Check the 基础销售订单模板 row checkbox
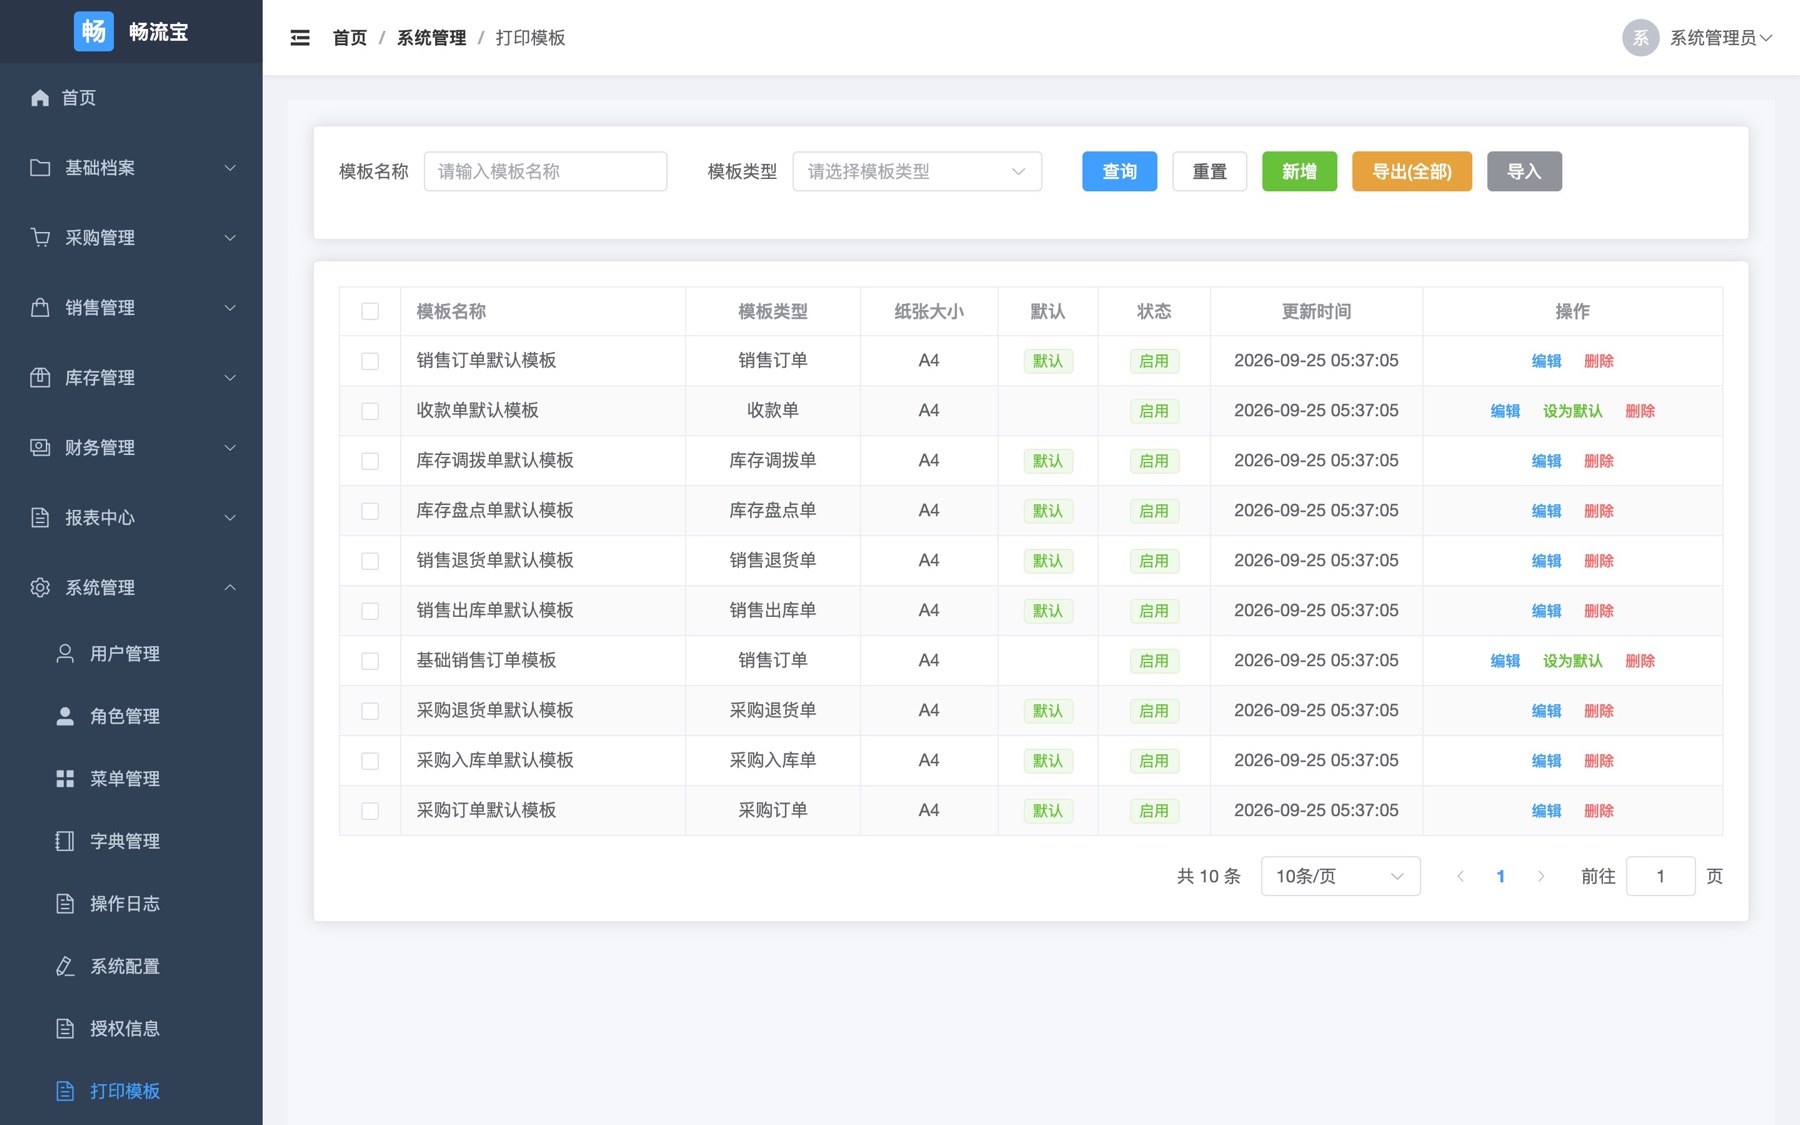The image size is (1800, 1125). coord(370,661)
